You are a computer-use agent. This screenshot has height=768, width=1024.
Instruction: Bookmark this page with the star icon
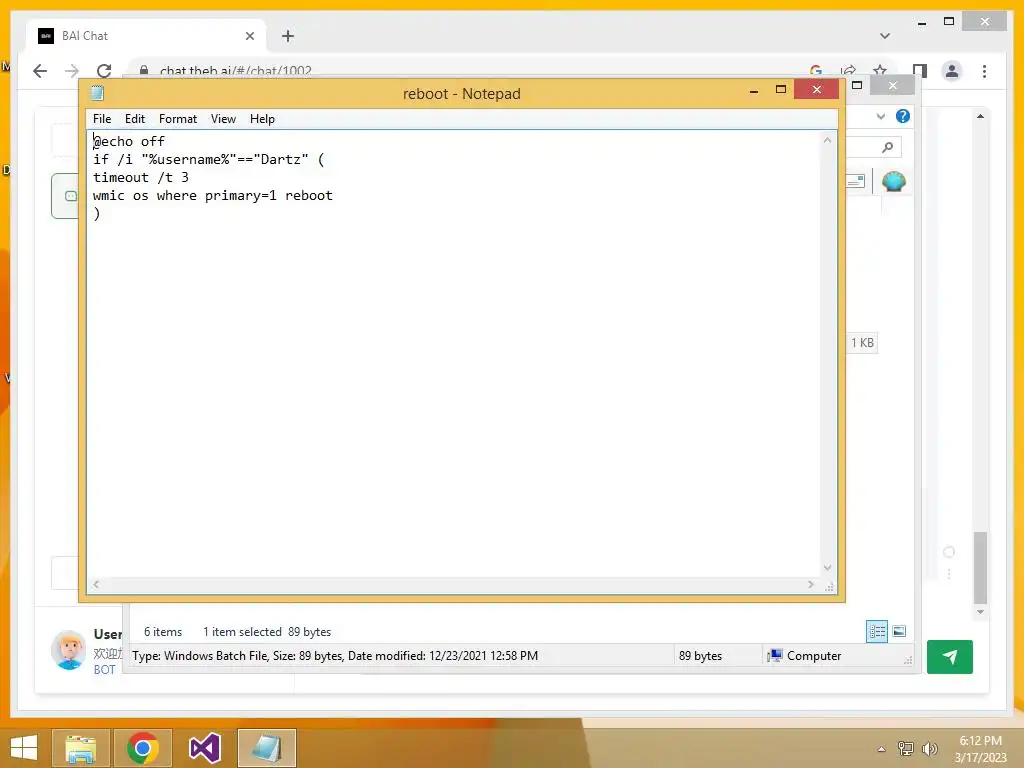880,71
